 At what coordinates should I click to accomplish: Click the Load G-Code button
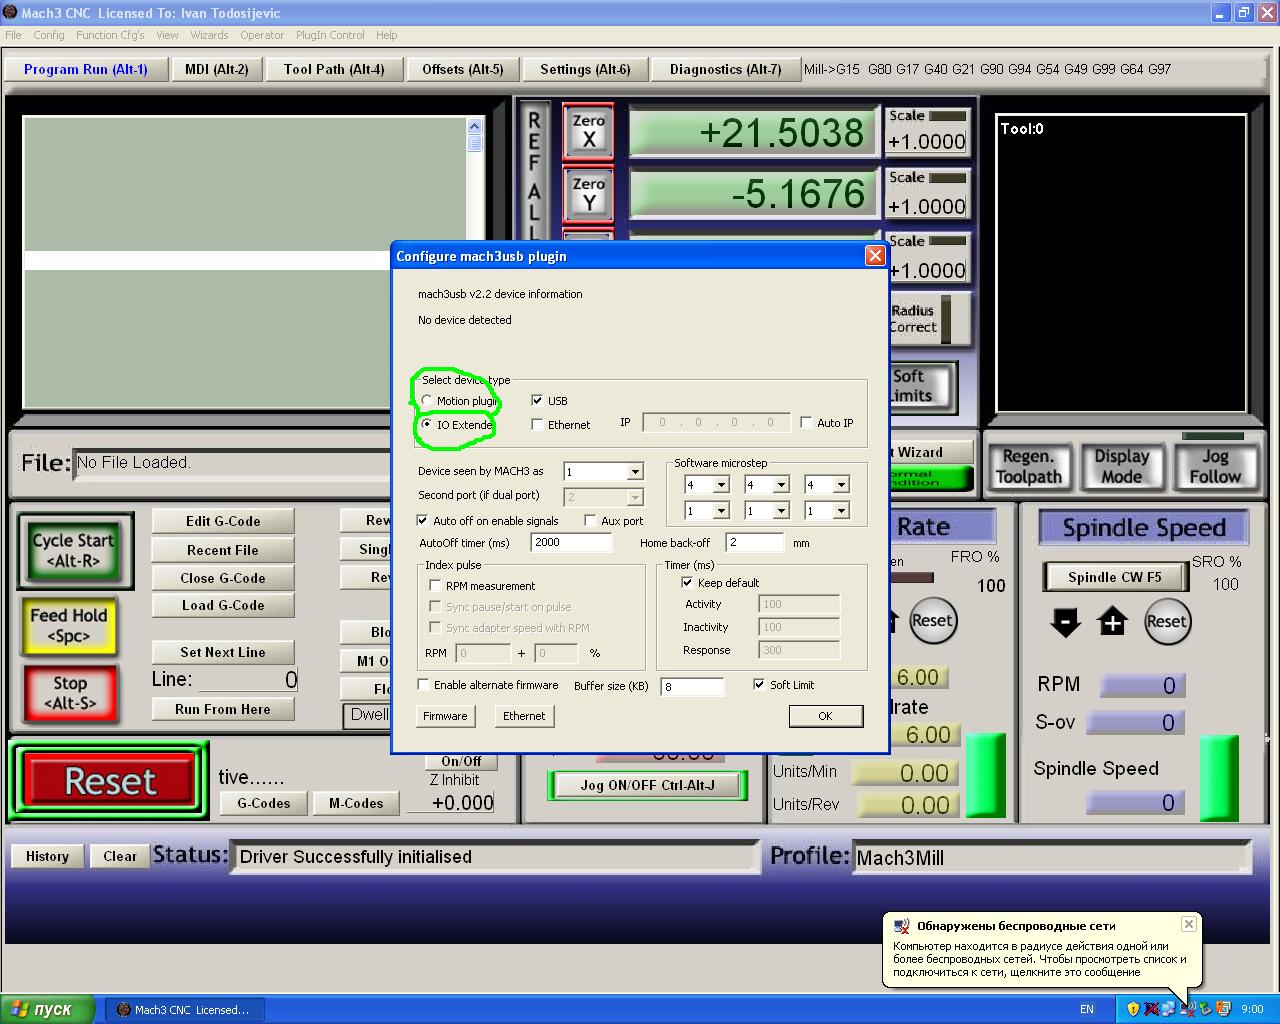point(223,605)
